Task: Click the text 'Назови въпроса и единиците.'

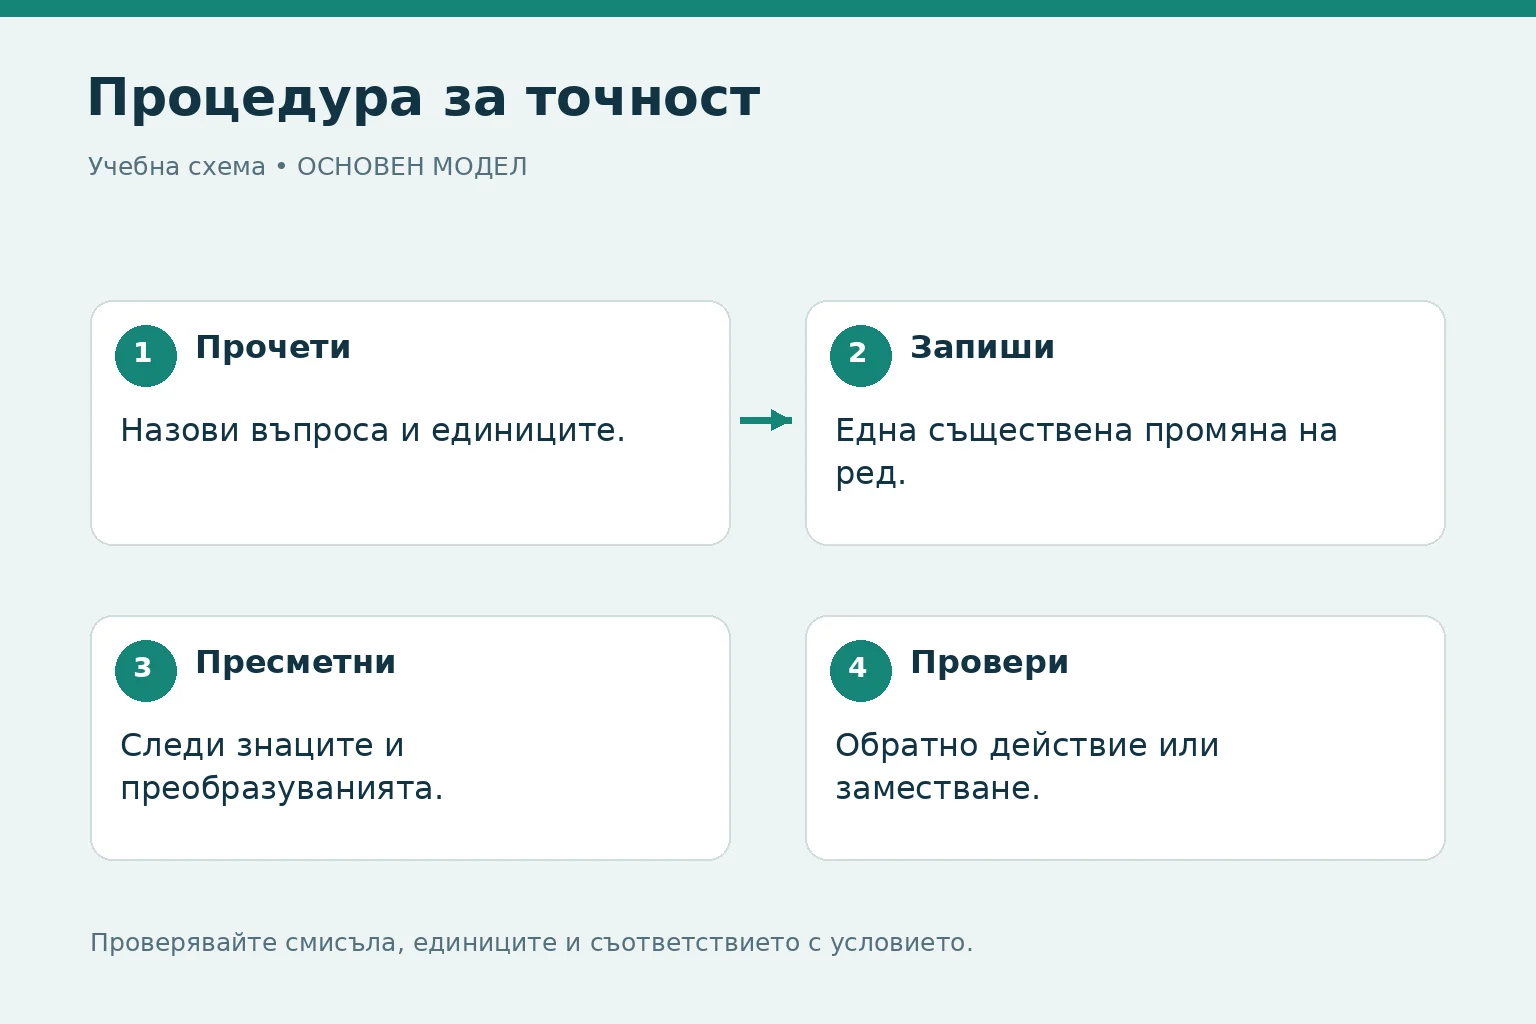Action: [x=373, y=431]
